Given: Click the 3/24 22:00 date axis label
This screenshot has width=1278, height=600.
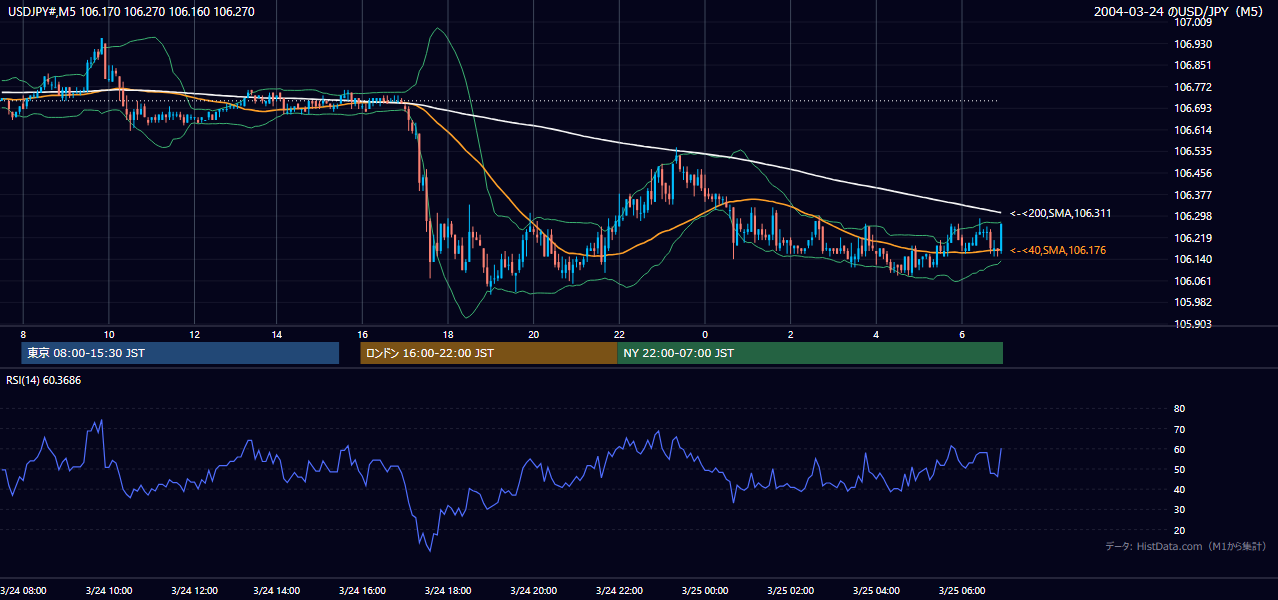Looking at the screenshot, I should point(620,590).
